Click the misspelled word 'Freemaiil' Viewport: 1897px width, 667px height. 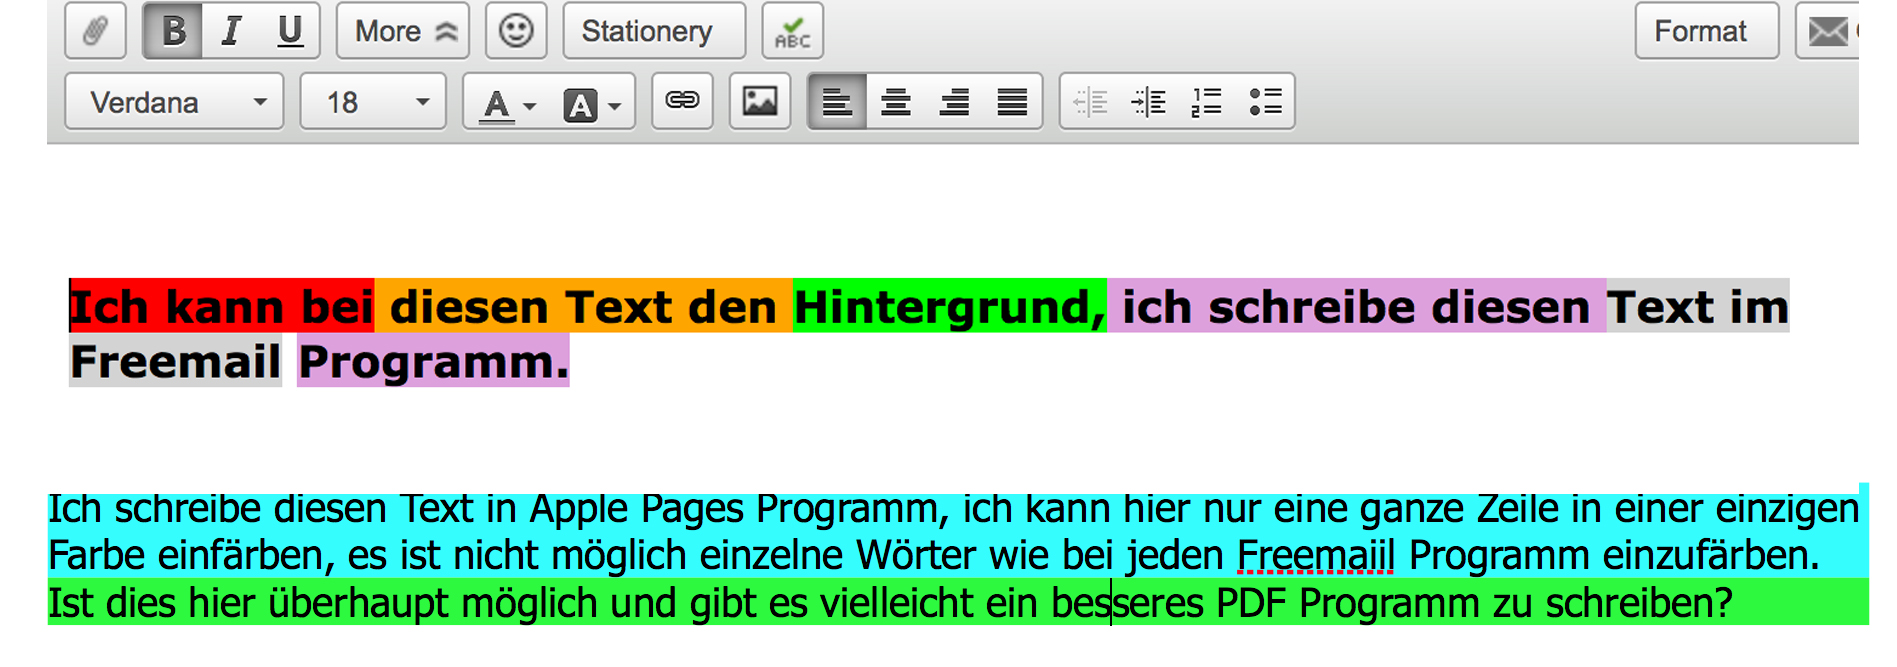tap(1316, 555)
